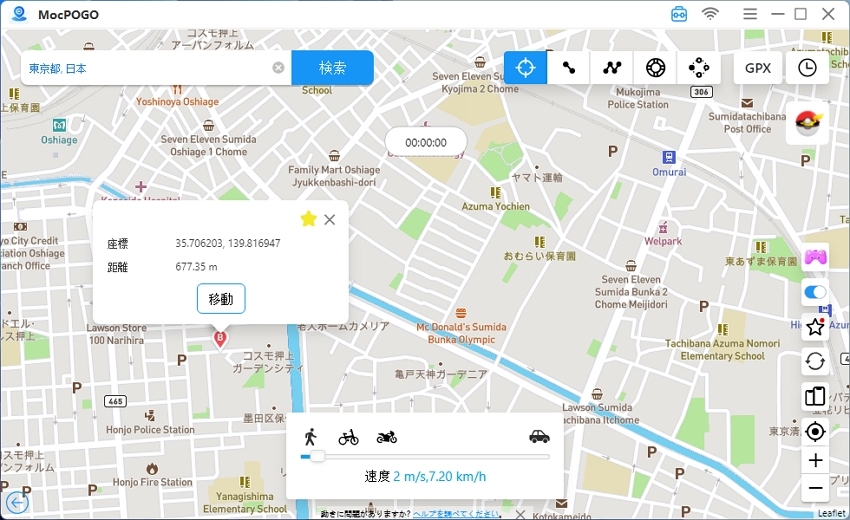The width and height of the screenshot is (850, 520).
Task: Choose car speed icon
Action: pyautogui.click(x=539, y=436)
